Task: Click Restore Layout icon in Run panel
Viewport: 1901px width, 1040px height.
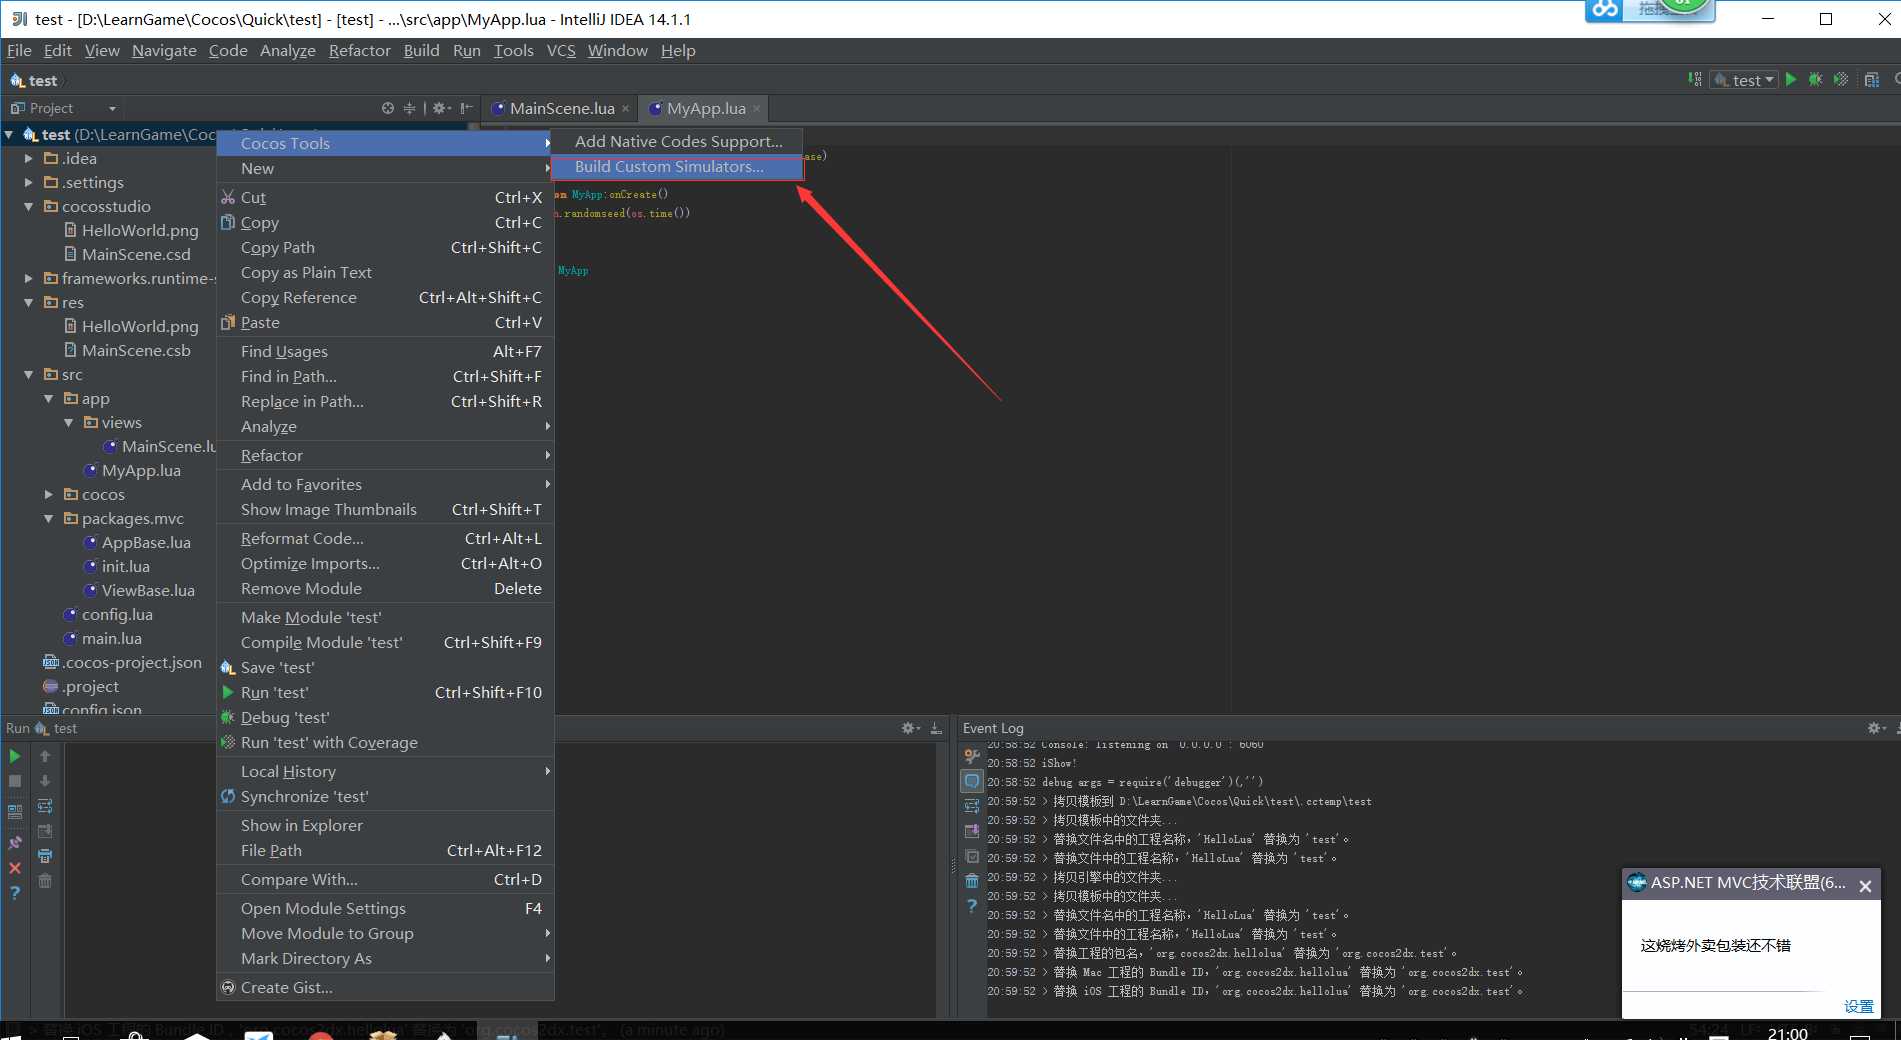Action: pyautogui.click(x=15, y=812)
